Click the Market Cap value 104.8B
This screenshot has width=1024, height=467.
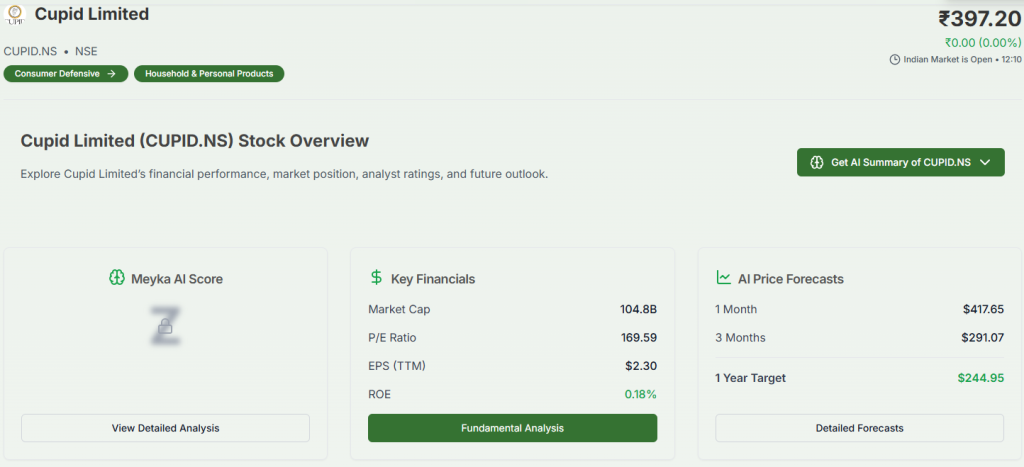(x=638, y=309)
